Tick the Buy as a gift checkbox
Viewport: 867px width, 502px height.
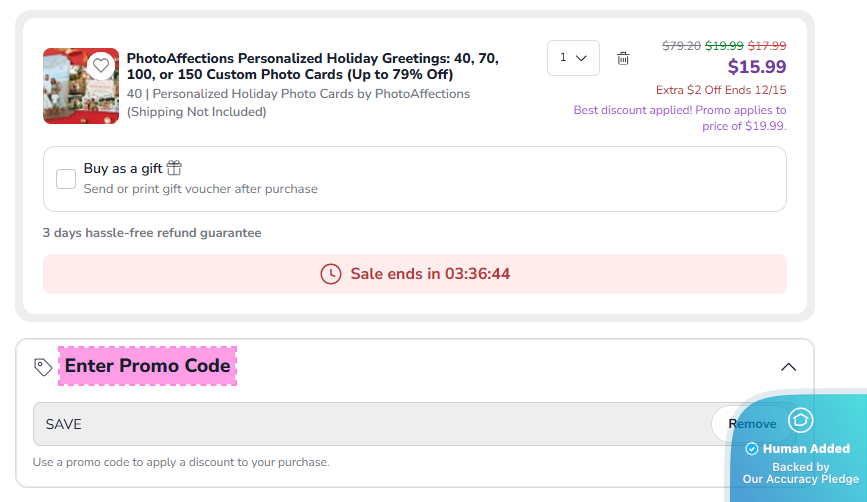[66, 179]
